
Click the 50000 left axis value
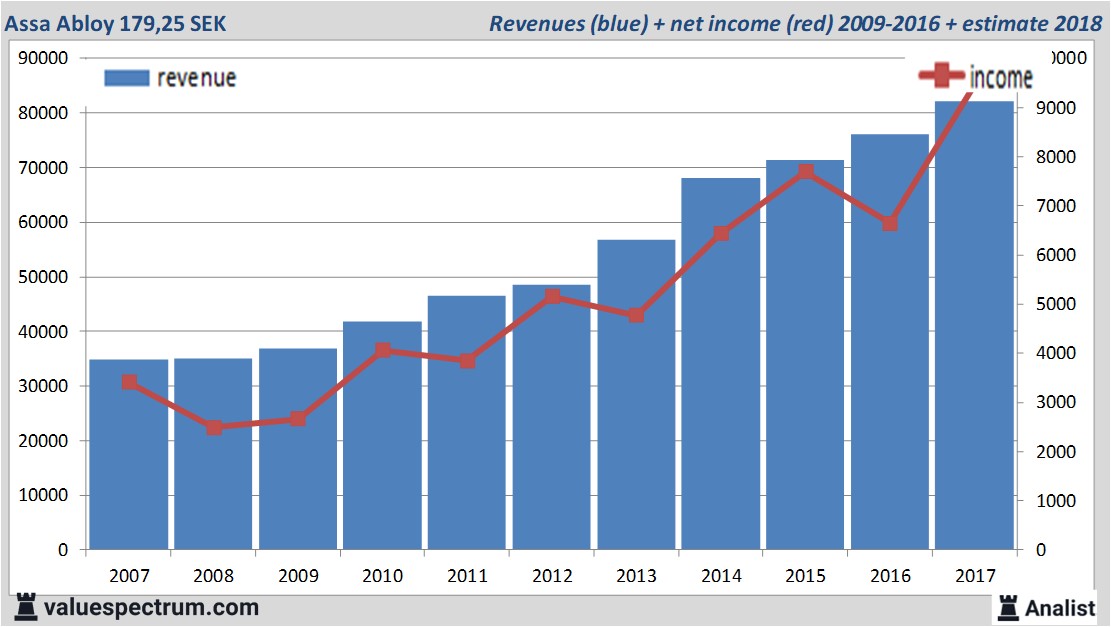click(x=43, y=277)
